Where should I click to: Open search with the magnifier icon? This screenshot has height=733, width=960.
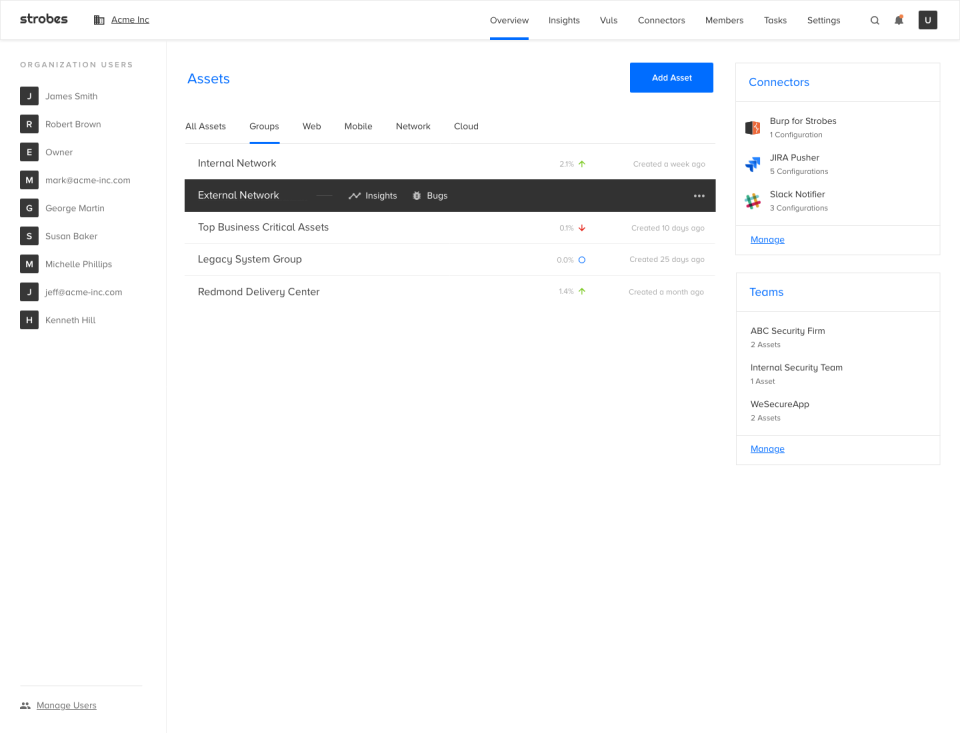874,20
